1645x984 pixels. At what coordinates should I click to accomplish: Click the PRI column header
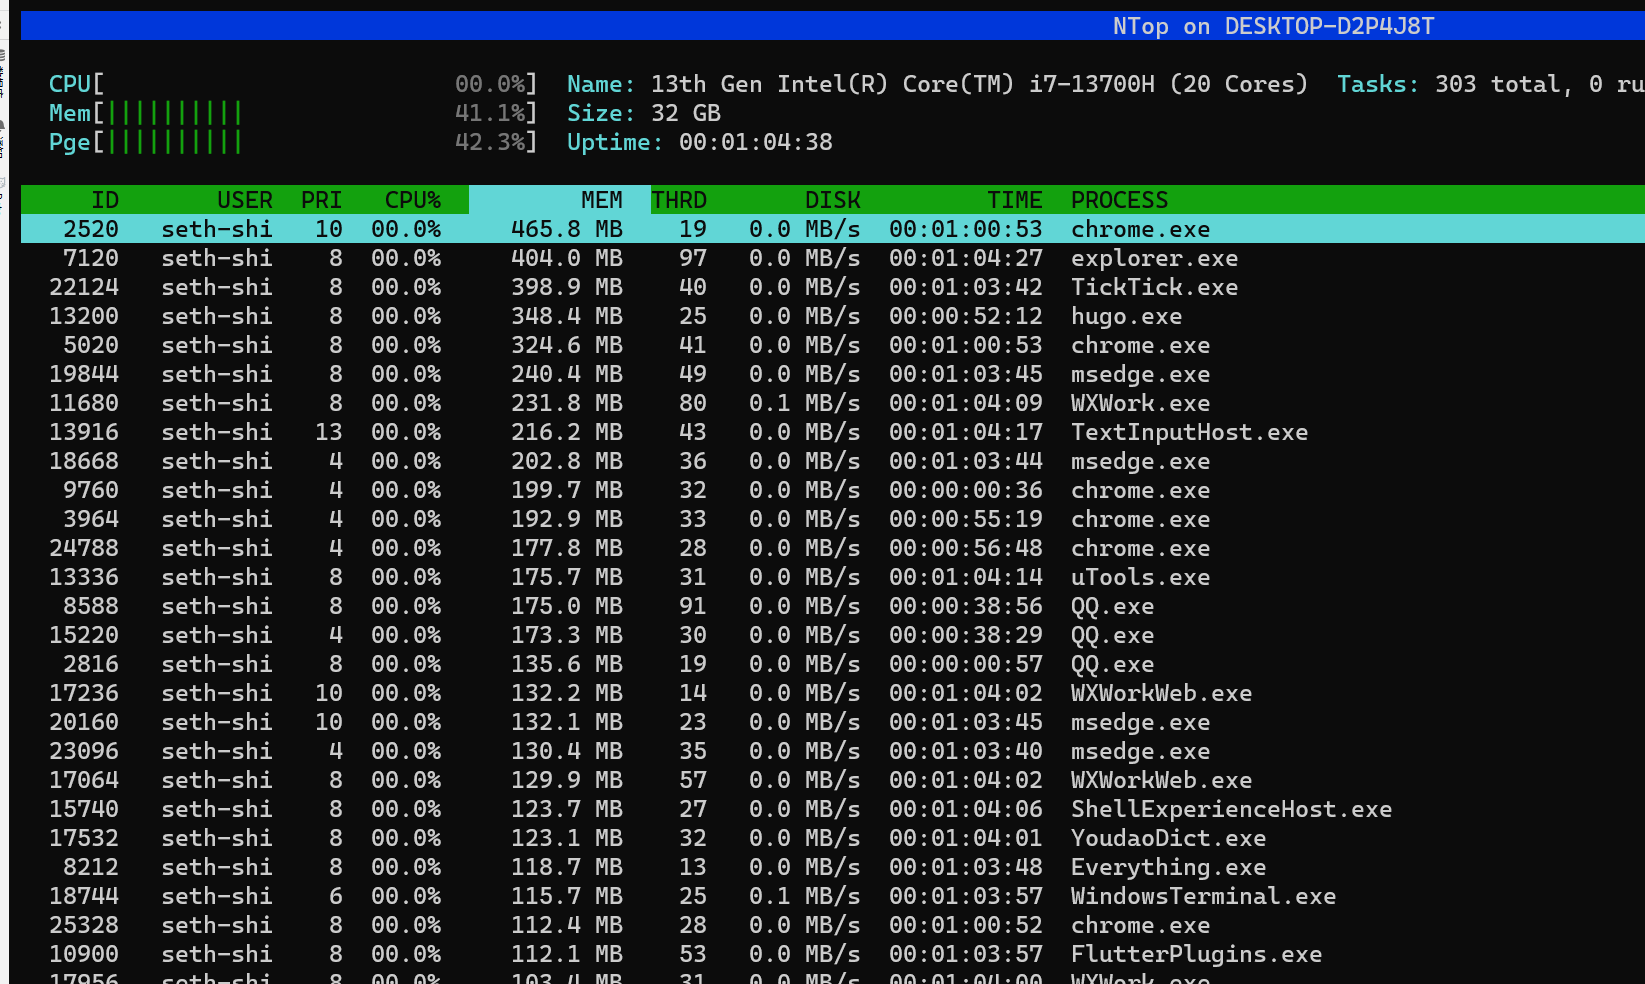(x=322, y=200)
